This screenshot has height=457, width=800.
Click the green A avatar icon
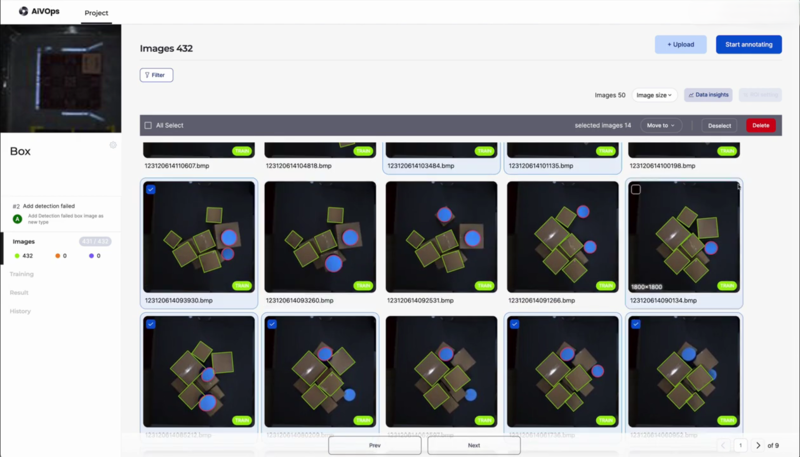point(17,218)
